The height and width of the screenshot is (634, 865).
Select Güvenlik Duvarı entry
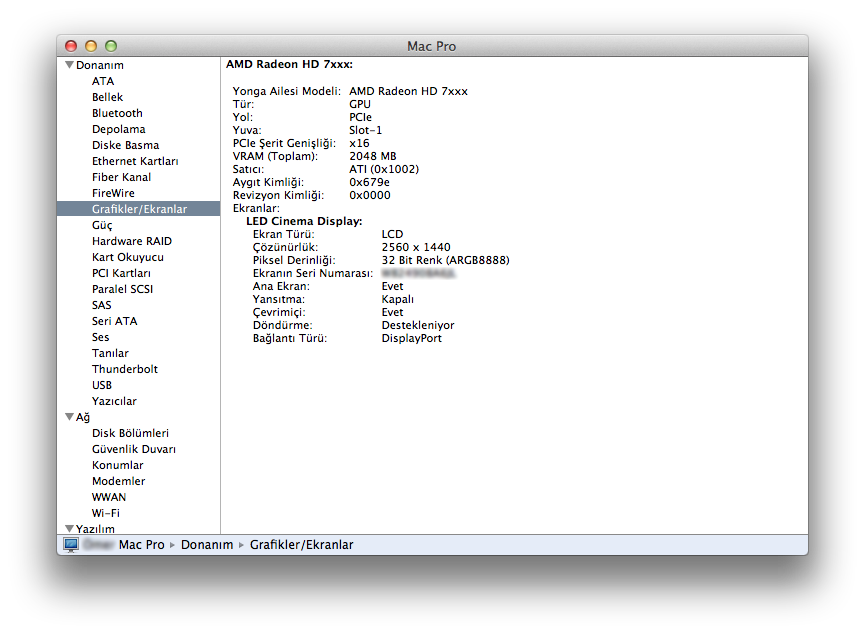pos(134,449)
